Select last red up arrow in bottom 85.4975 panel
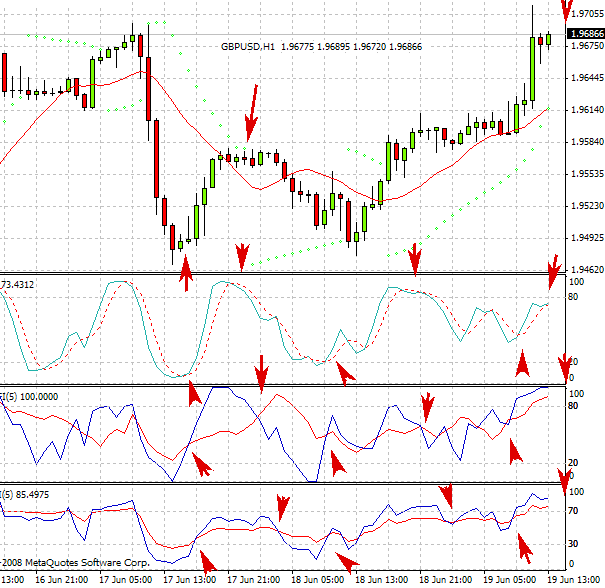This screenshot has width=605, height=588. 523,546
